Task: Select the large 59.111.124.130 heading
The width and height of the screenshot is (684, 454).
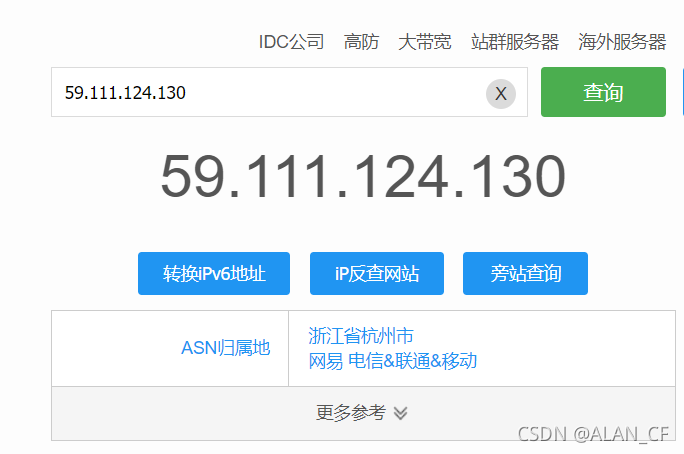Action: click(363, 176)
